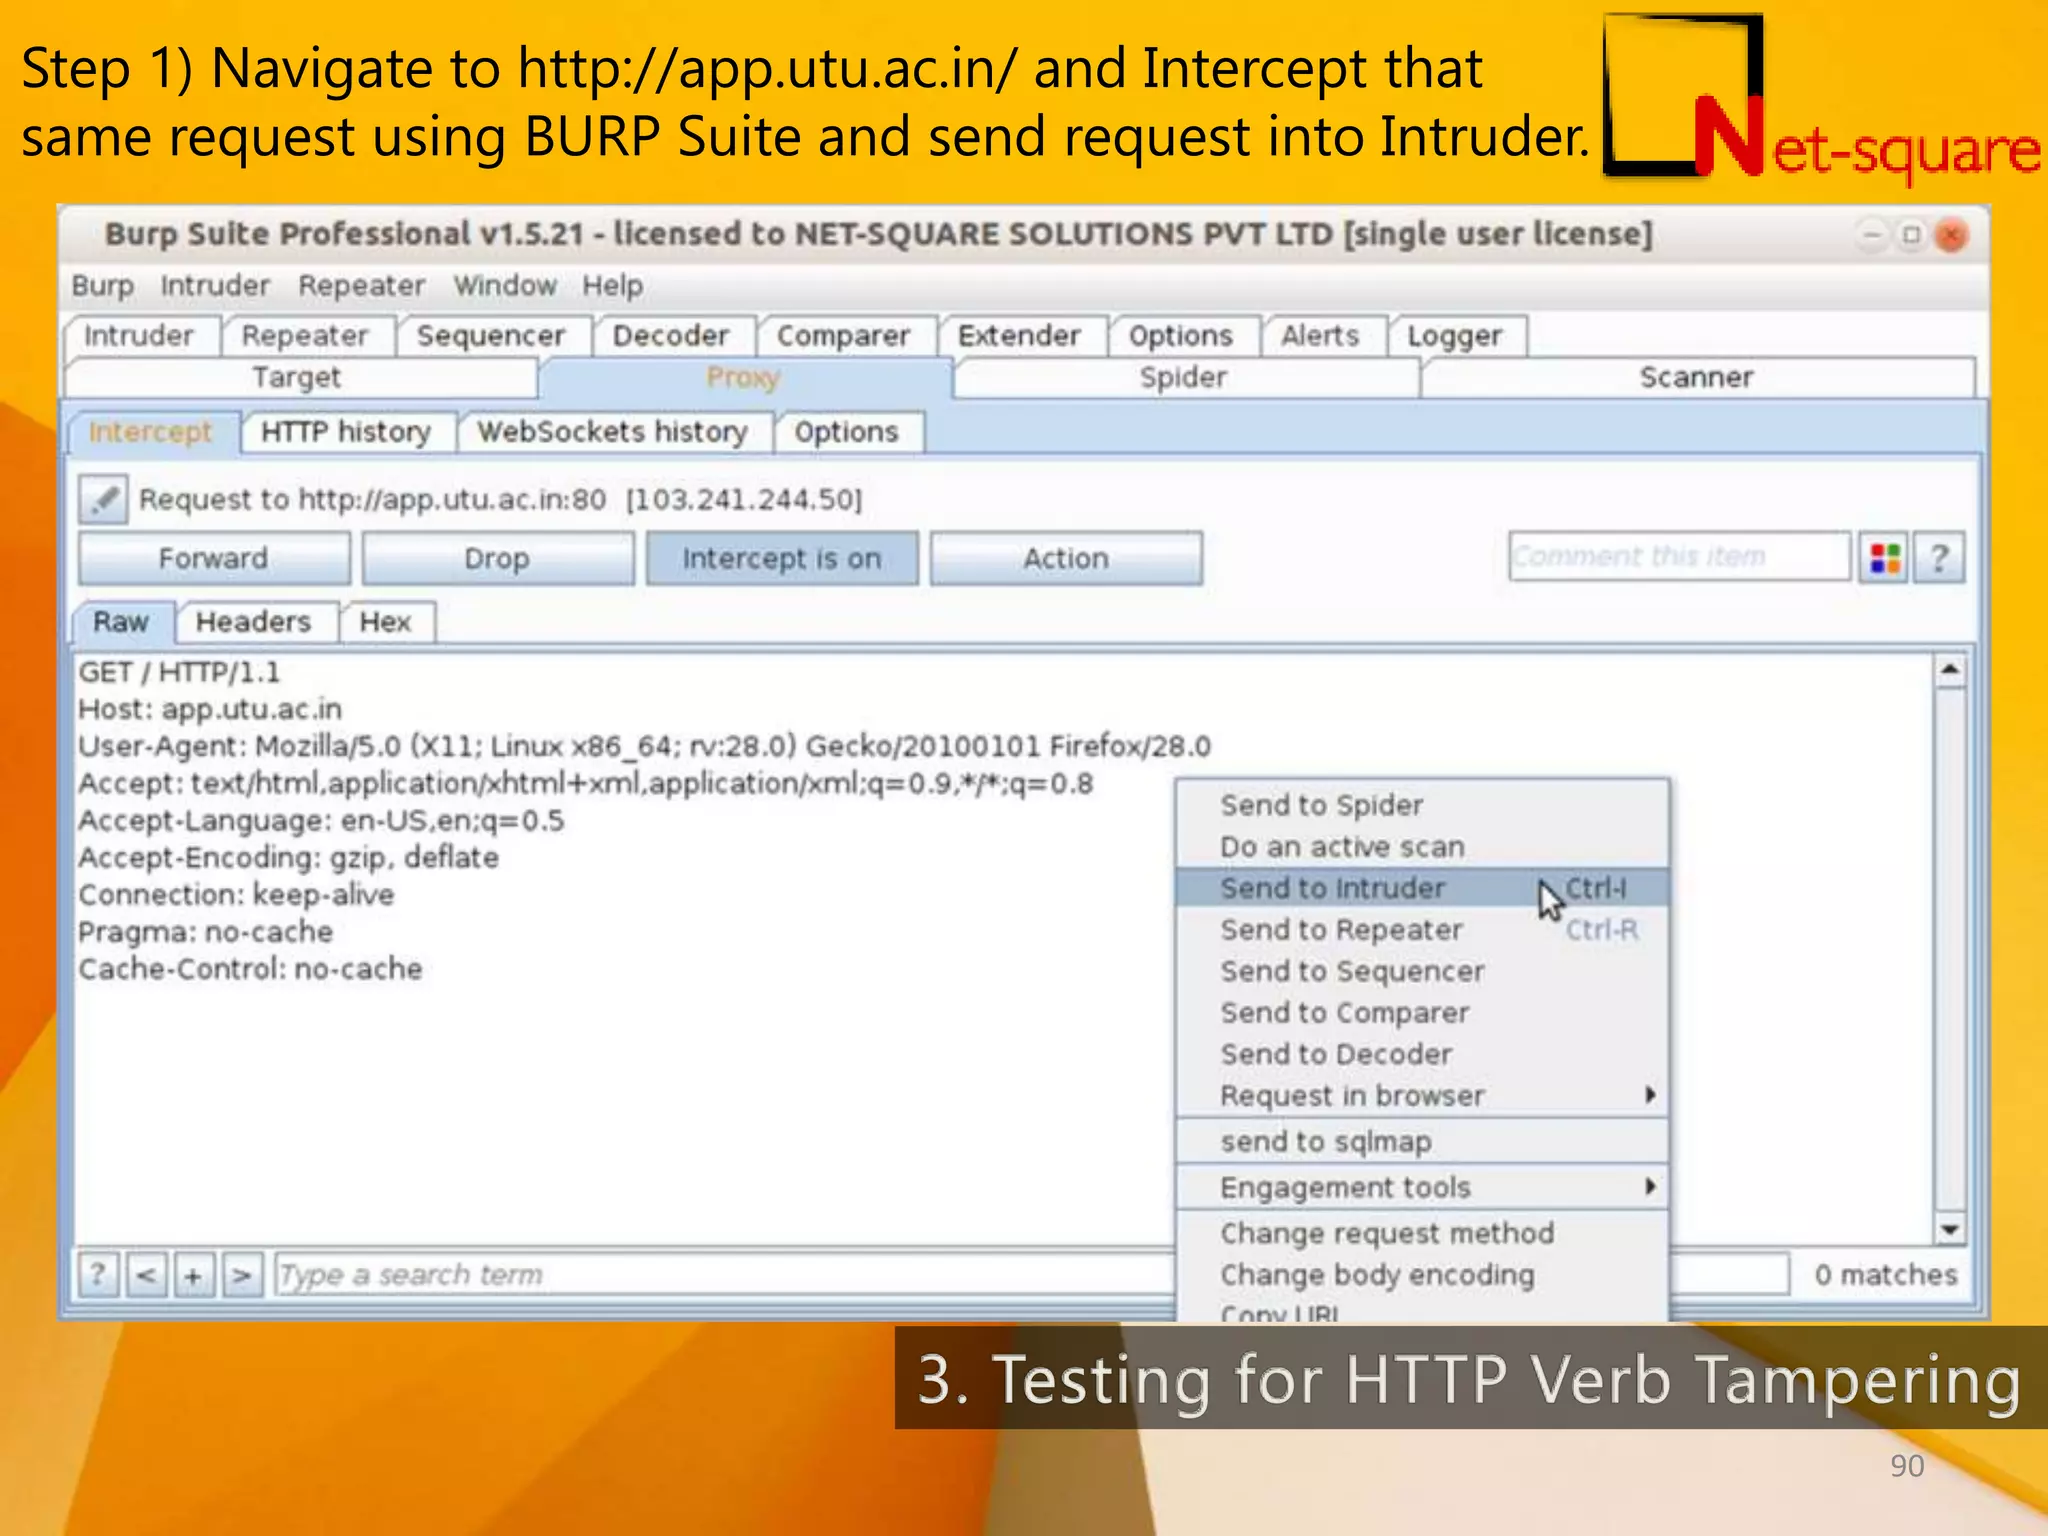This screenshot has width=2048, height=1536.
Task: Click the Forward button
Action: coord(214,558)
